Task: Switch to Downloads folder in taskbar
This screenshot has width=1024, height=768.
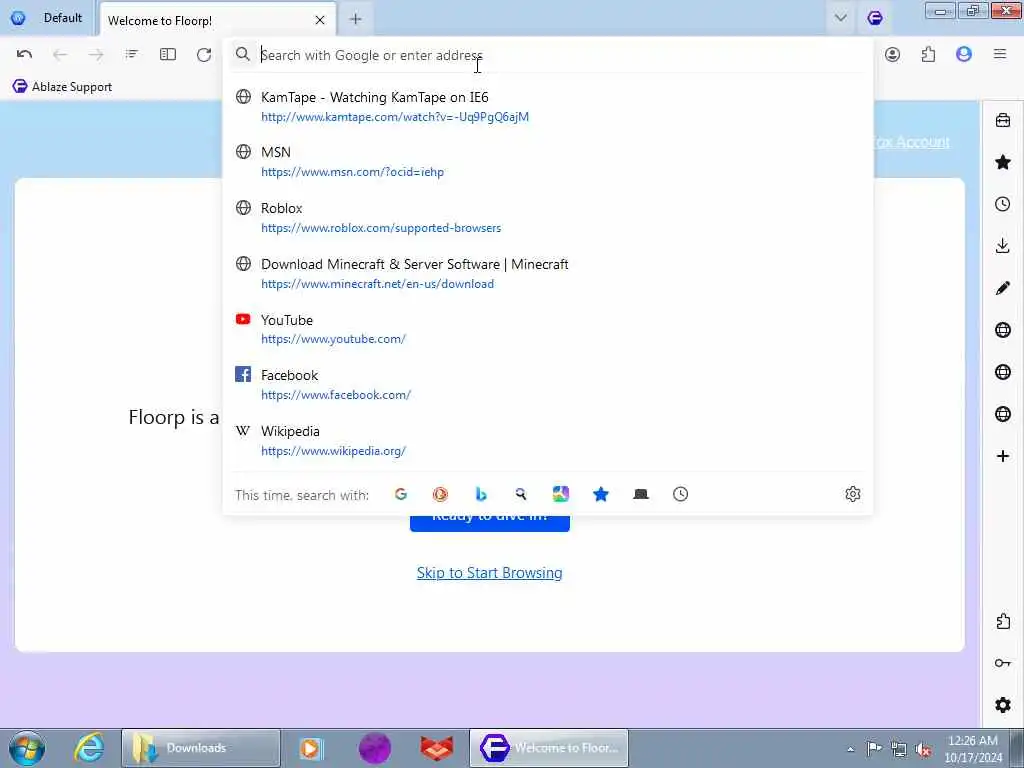Action: click(200, 748)
